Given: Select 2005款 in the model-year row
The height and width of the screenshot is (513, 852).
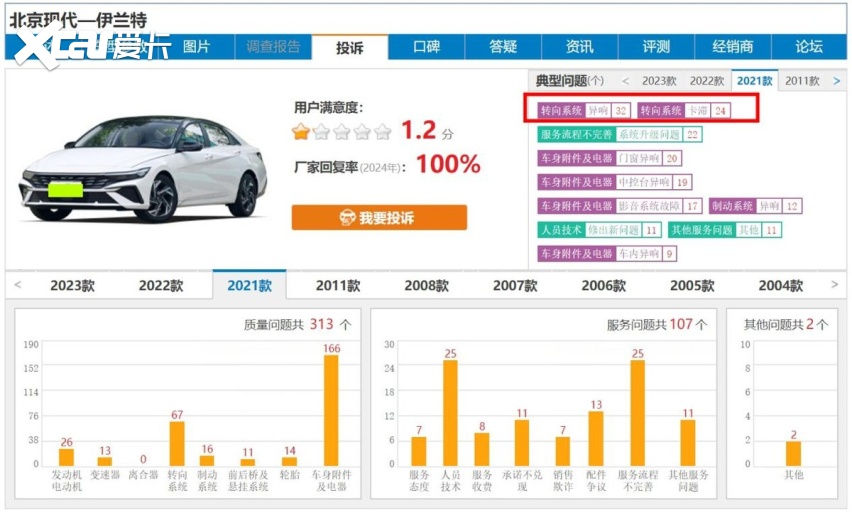Looking at the screenshot, I should (692, 285).
